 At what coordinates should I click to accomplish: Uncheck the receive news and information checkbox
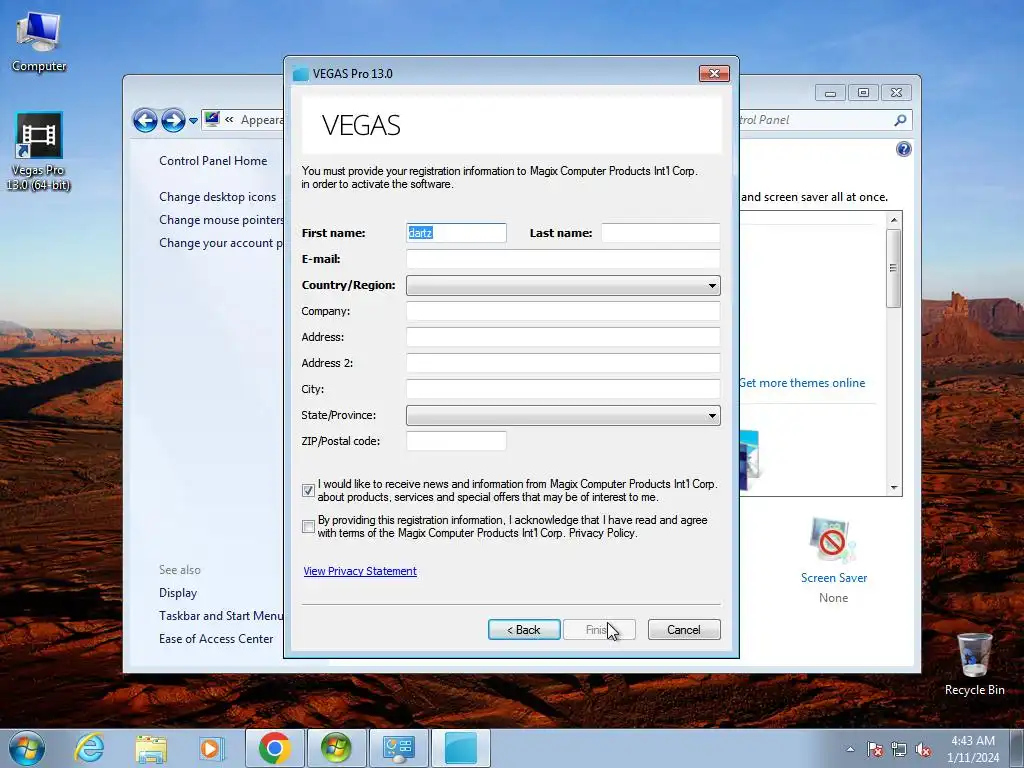tap(308, 490)
